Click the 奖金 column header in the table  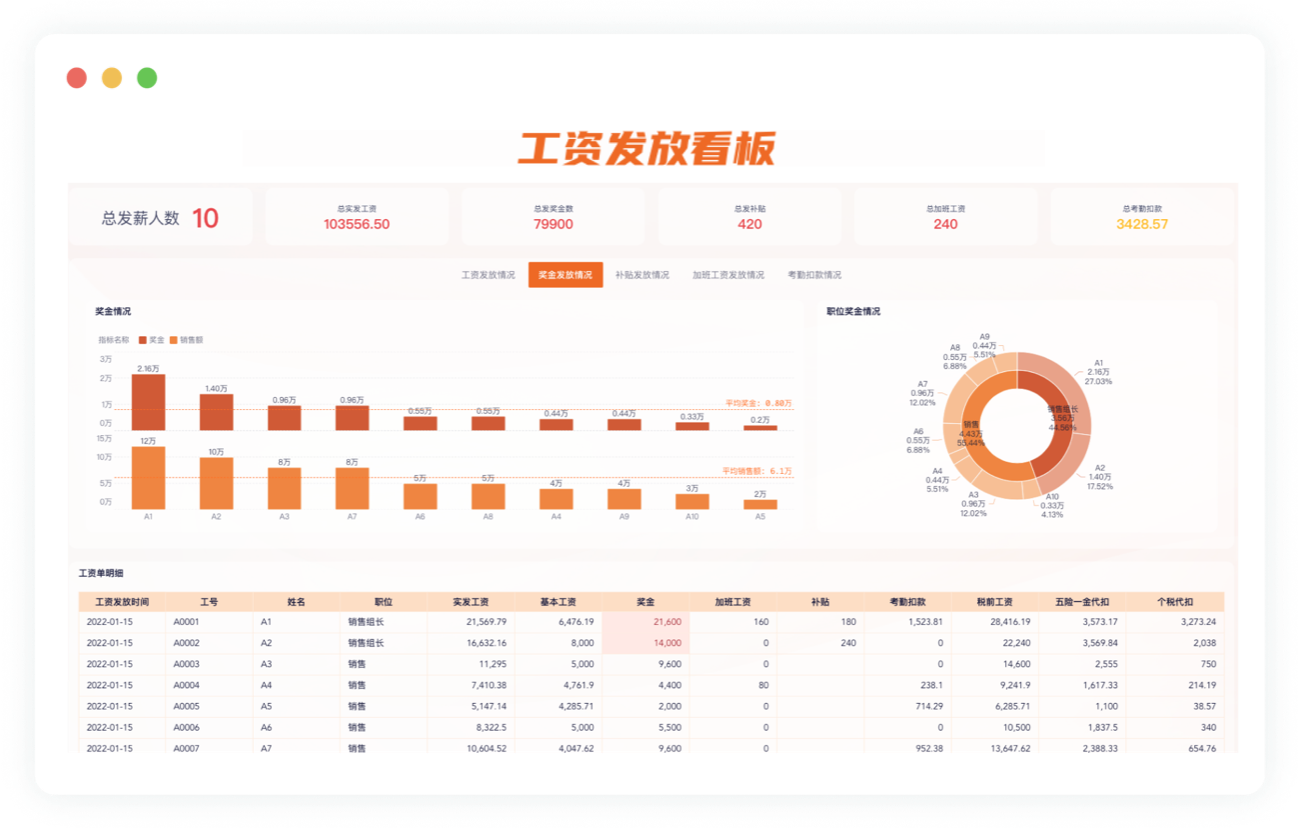(644, 601)
